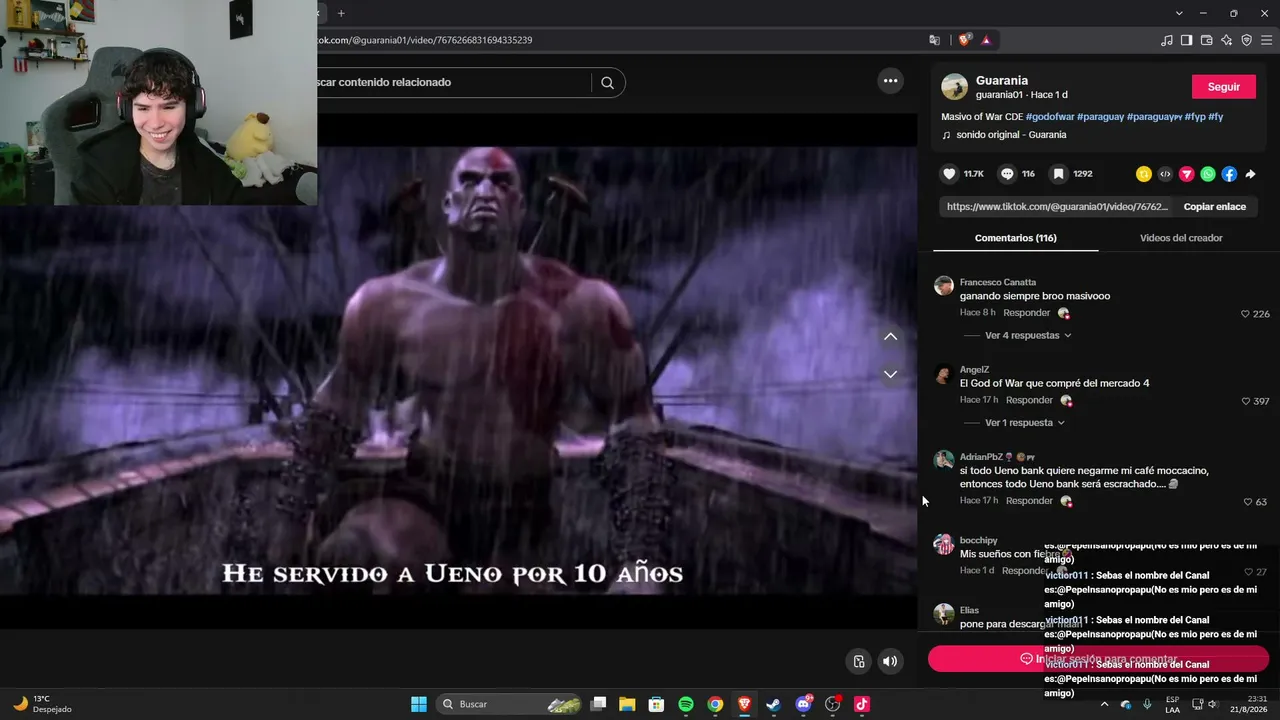Open Brave Wallet icon
This screenshot has height=720, width=1280.
[1207, 40]
